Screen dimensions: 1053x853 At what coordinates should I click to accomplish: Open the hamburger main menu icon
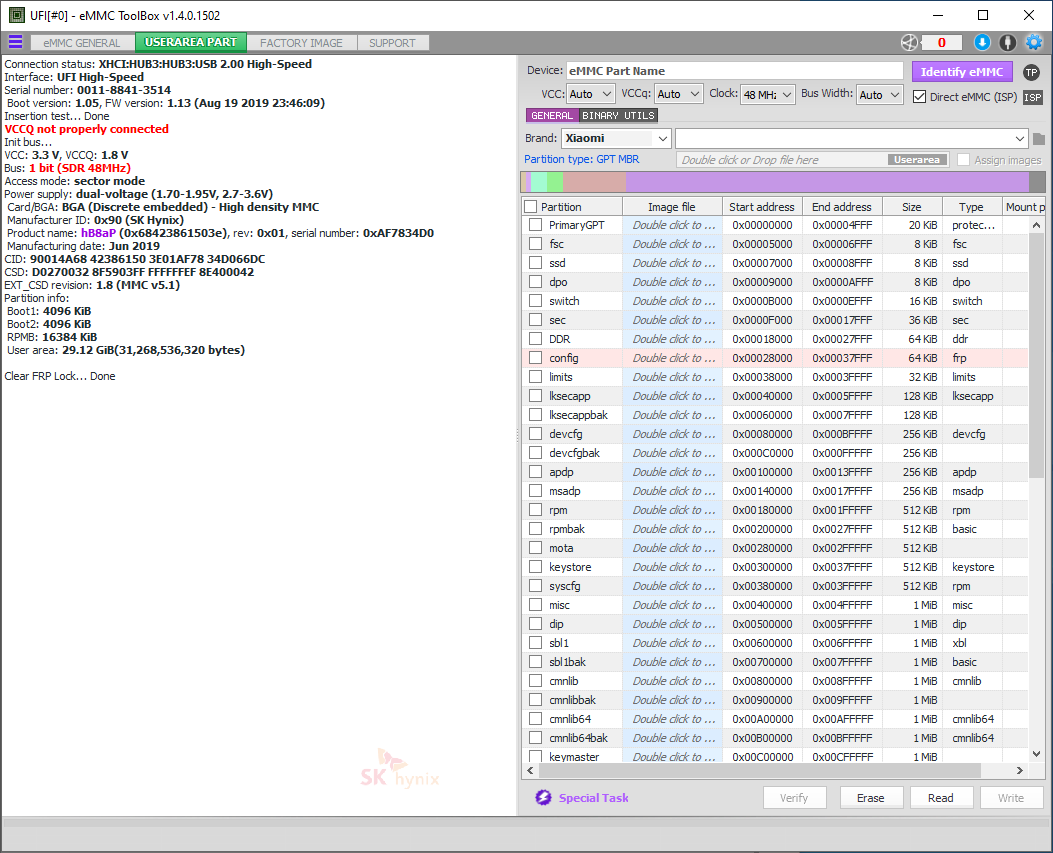point(15,42)
